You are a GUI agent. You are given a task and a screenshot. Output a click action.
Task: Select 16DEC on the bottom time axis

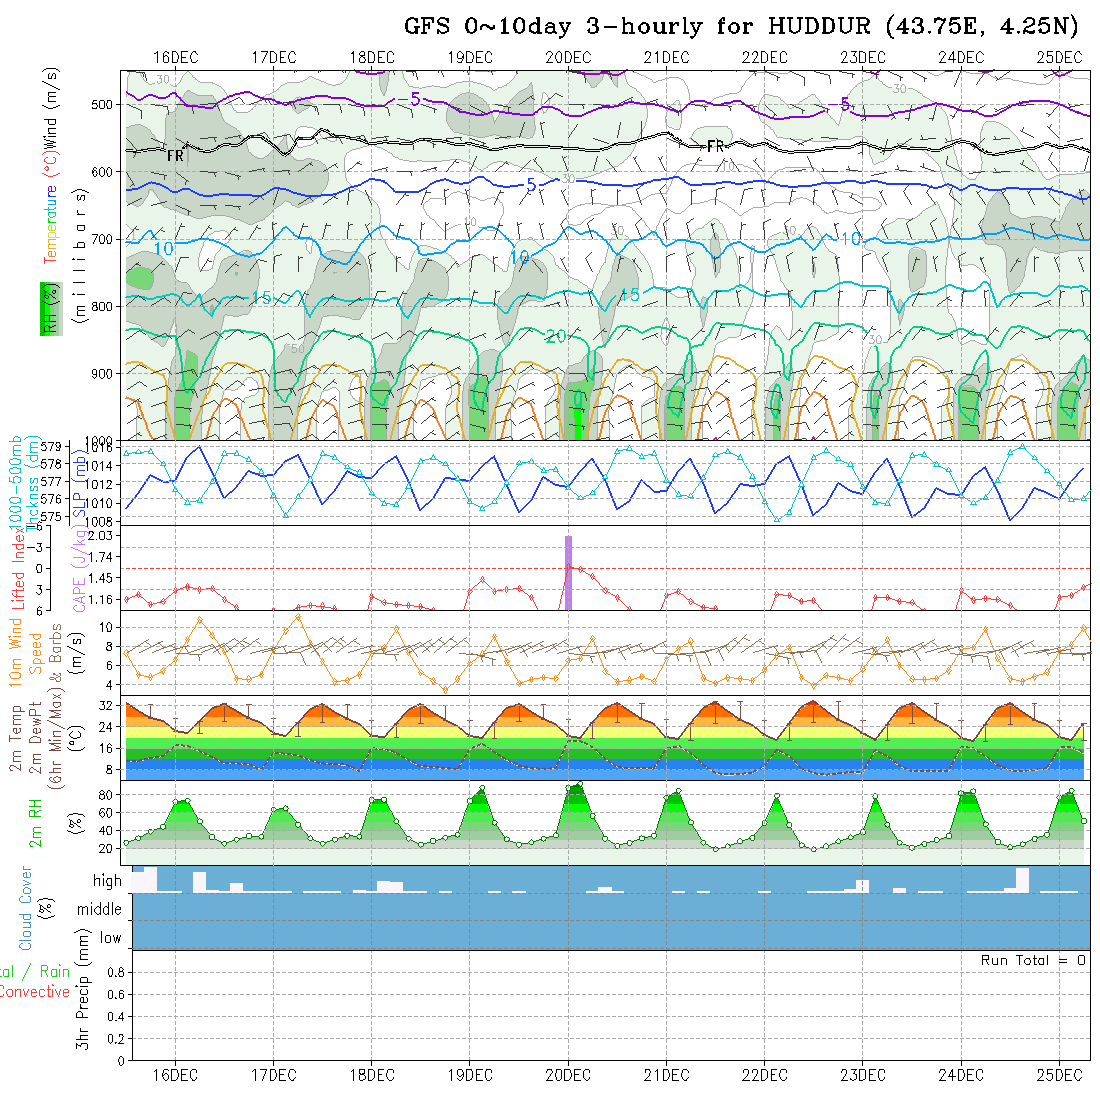[x=175, y=1074]
